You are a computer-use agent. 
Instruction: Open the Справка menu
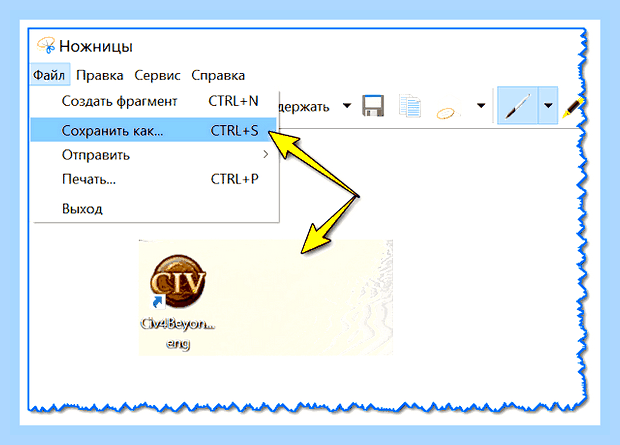[x=218, y=75]
